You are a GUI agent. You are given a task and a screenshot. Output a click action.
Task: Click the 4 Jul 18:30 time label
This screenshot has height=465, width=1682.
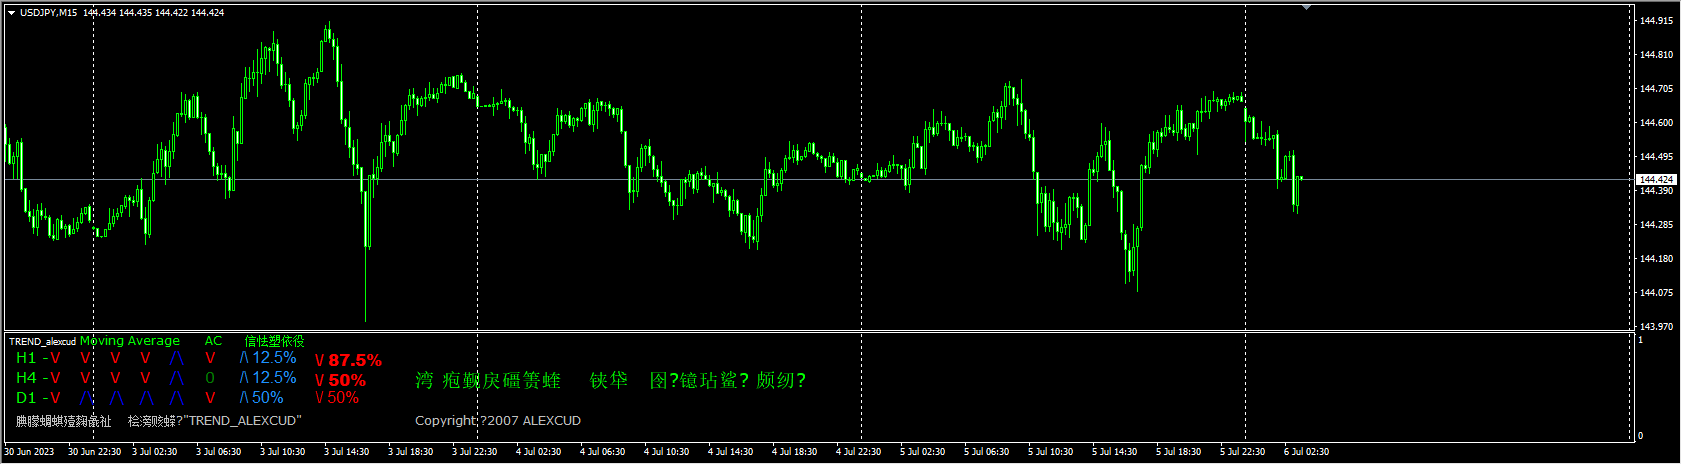pos(794,452)
